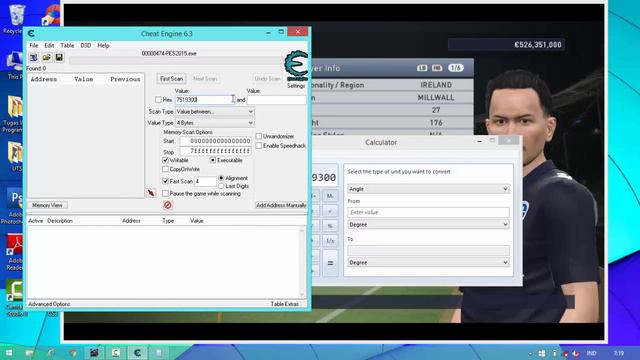Enable the CopyOnWrite checkbox
This screenshot has width=640, height=360.
[x=165, y=169]
